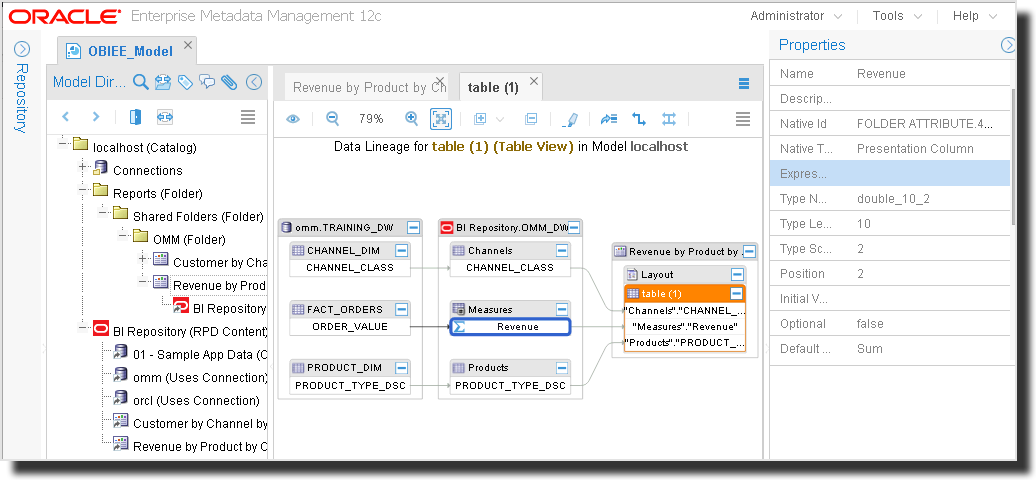Open the Tools menu
Image resolution: width=1036 pixels, height=480 pixels.
(897, 16)
